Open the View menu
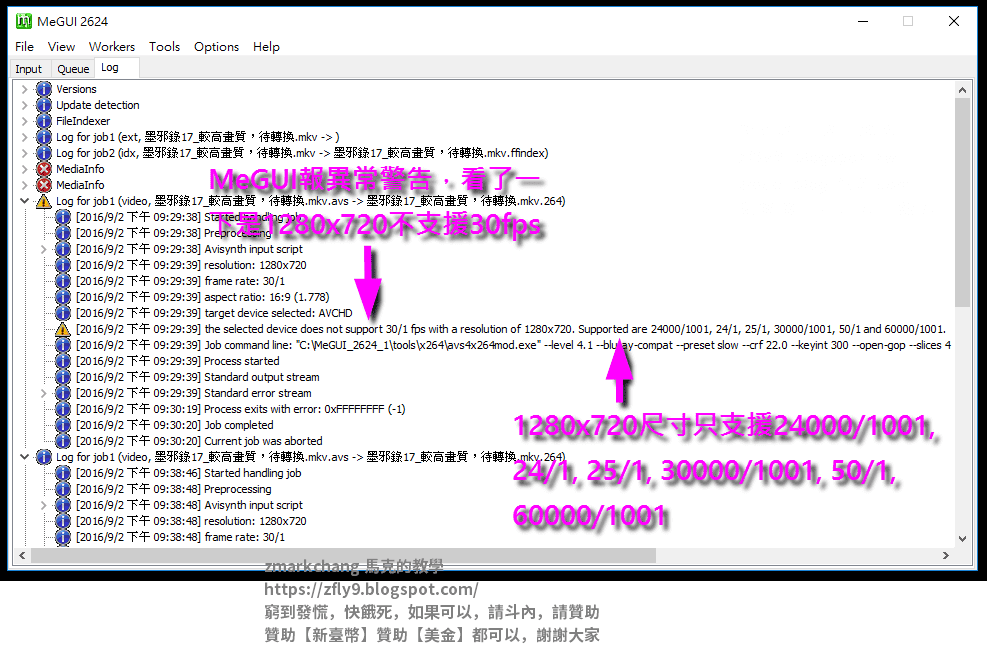 (x=61, y=47)
